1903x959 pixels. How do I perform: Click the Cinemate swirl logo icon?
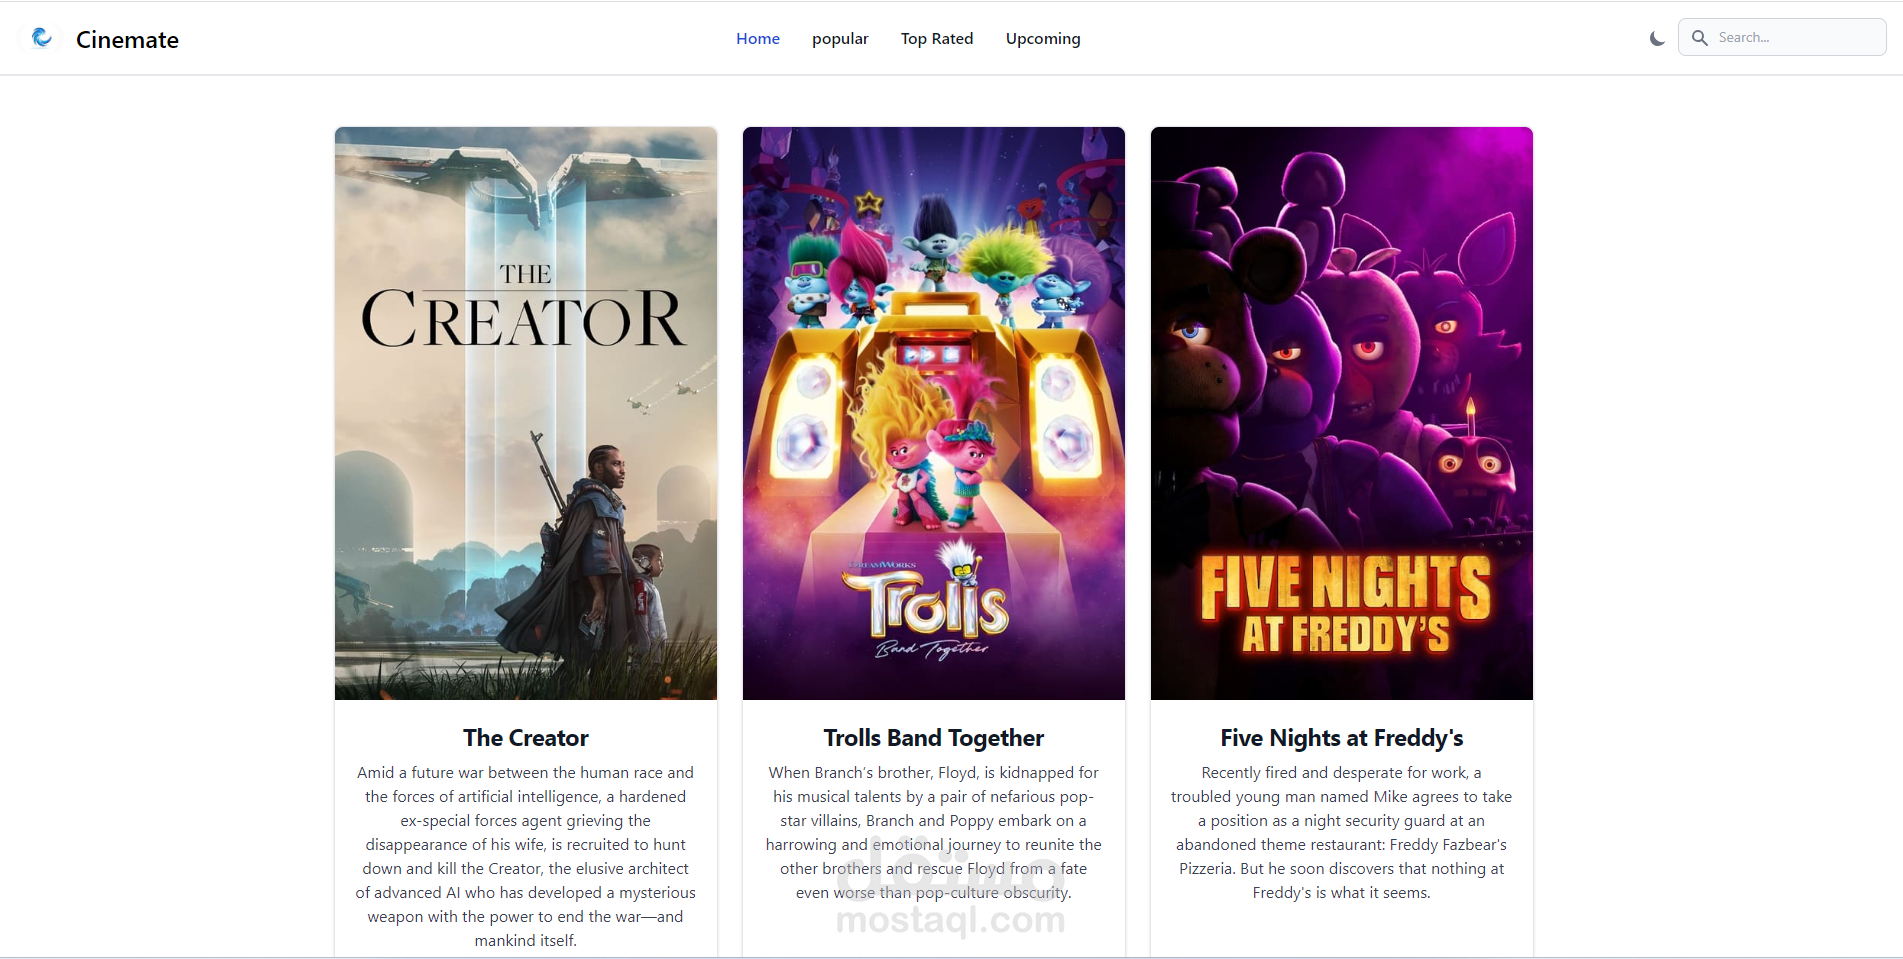(x=42, y=38)
